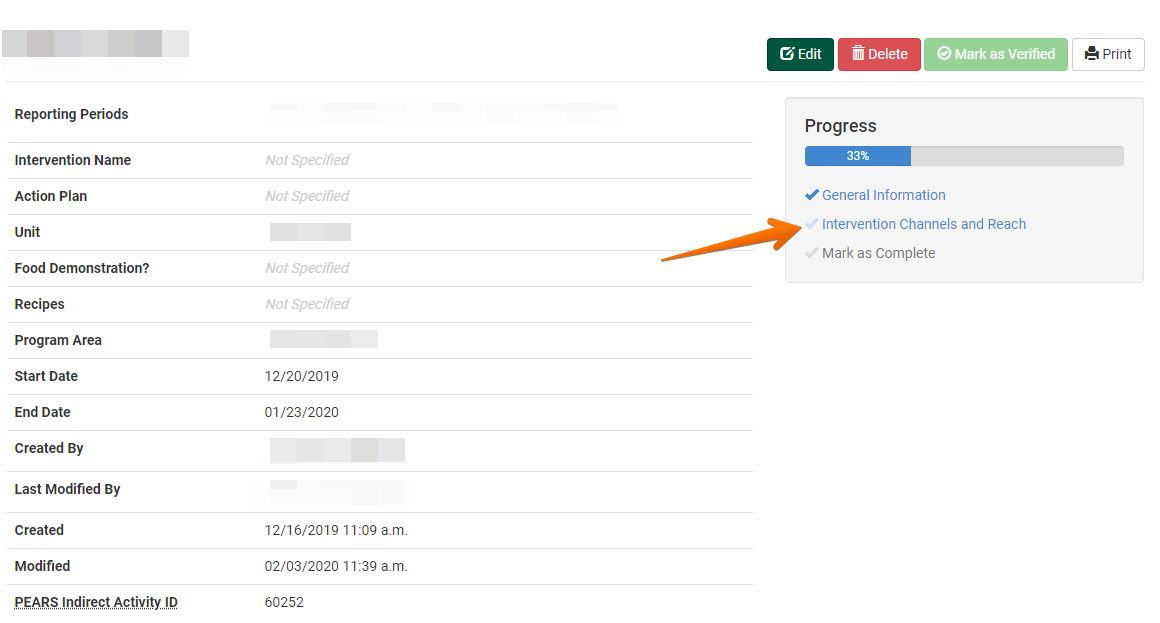Screen dimensions: 1160x623
Task: Click the 33% progress bar
Action: [x=857, y=156]
